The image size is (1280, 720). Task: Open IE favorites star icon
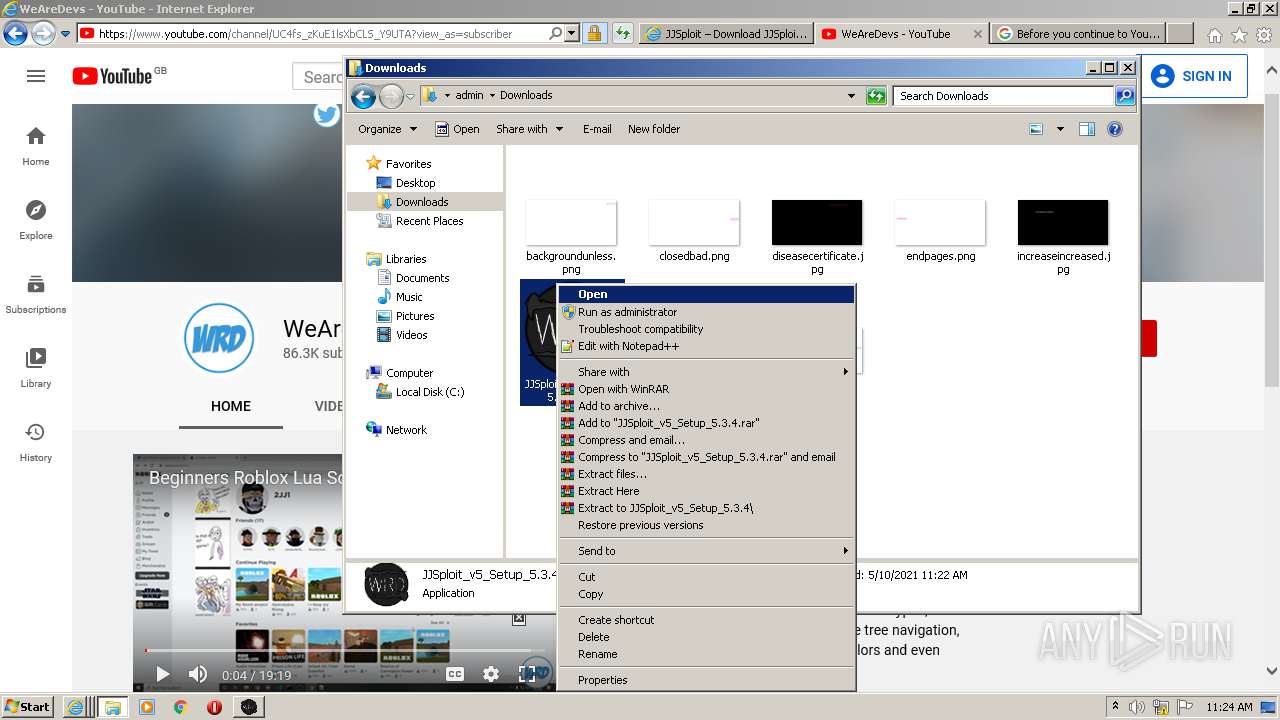pyautogui.click(x=1239, y=35)
